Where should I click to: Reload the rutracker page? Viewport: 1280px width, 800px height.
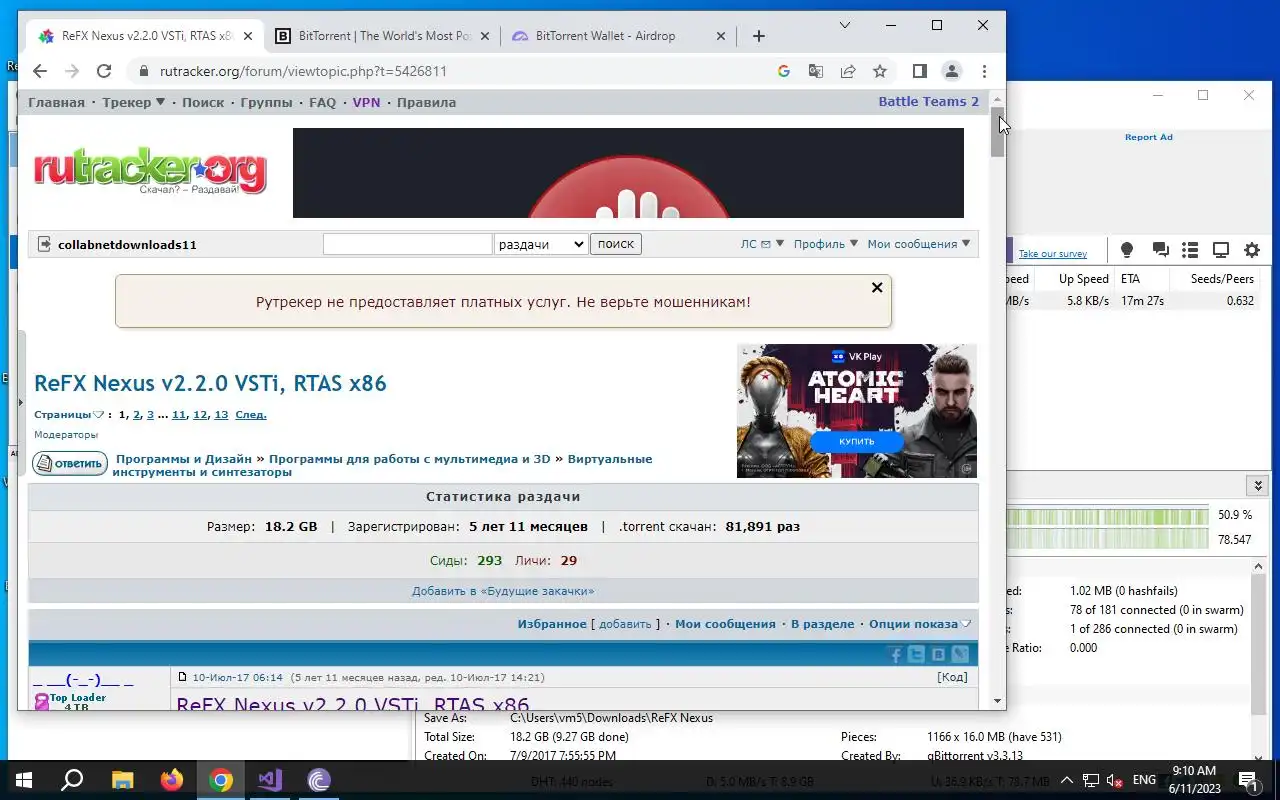pos(104,71)
